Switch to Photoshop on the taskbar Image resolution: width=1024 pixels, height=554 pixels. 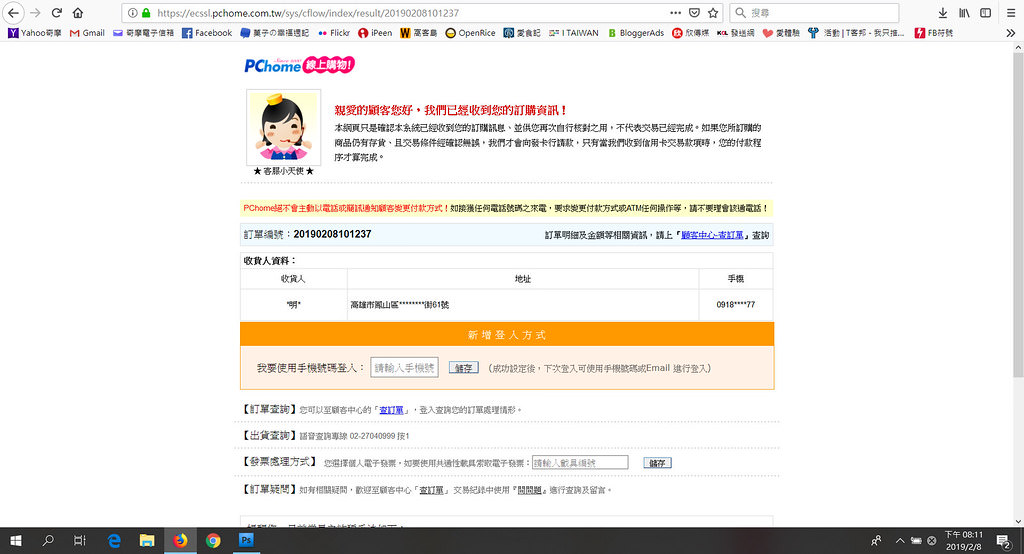[x=246, y=540]
